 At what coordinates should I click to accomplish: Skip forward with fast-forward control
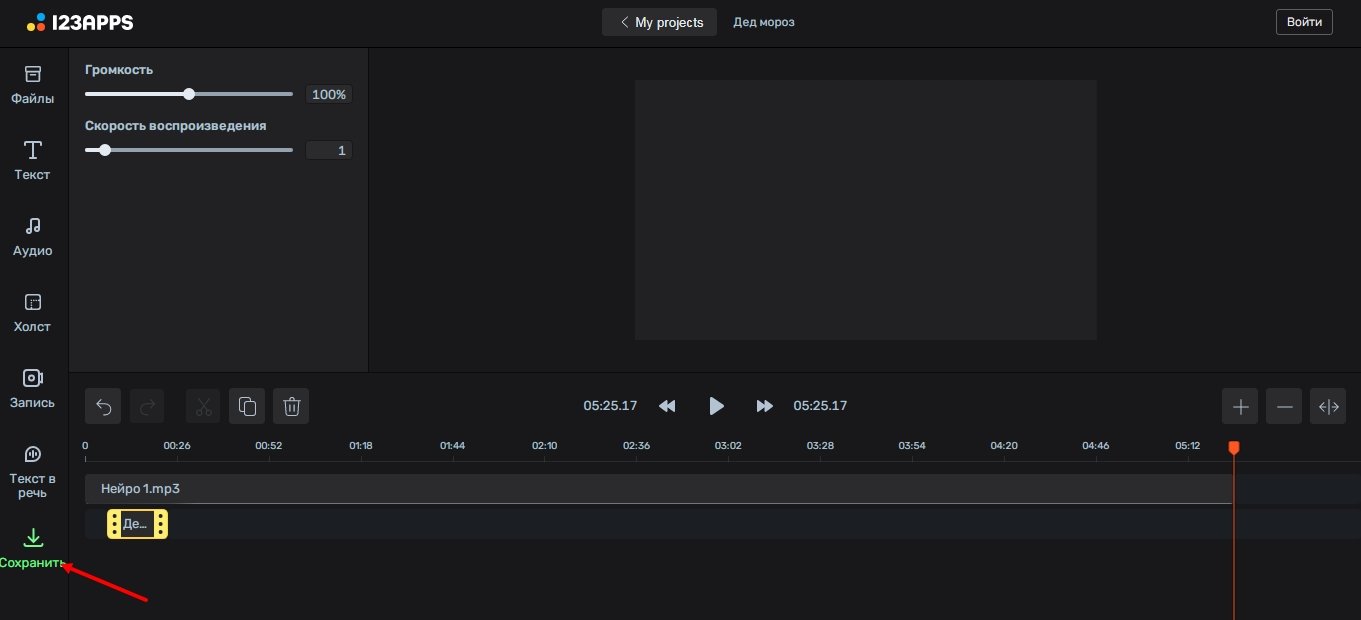[x=764, y=406]
